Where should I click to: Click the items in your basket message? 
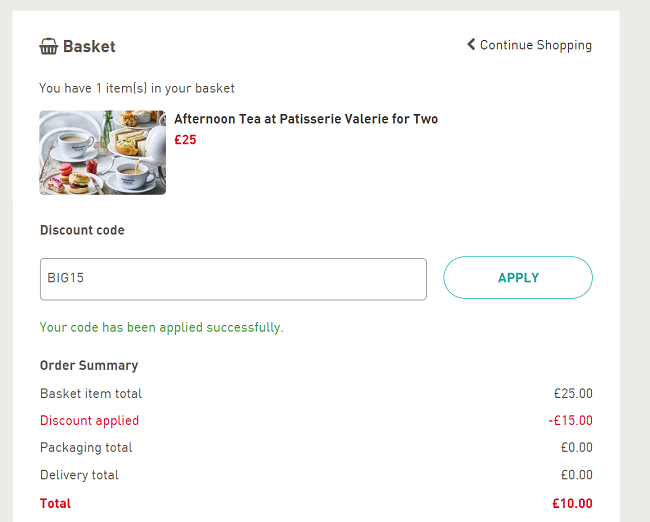pyautogui.click(x=137, y=88)
